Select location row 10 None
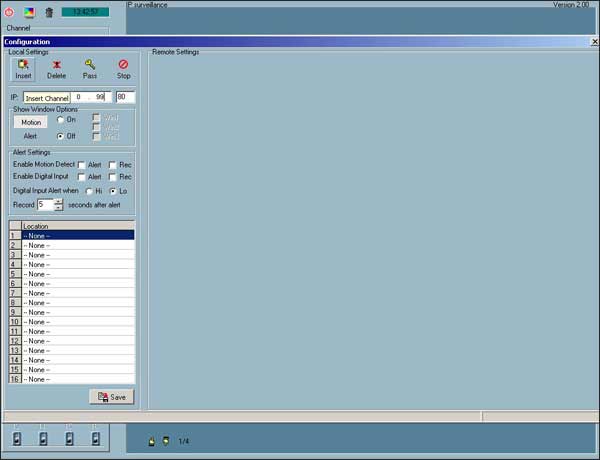Screen dimensions: 600x460 tap(78, 321)
